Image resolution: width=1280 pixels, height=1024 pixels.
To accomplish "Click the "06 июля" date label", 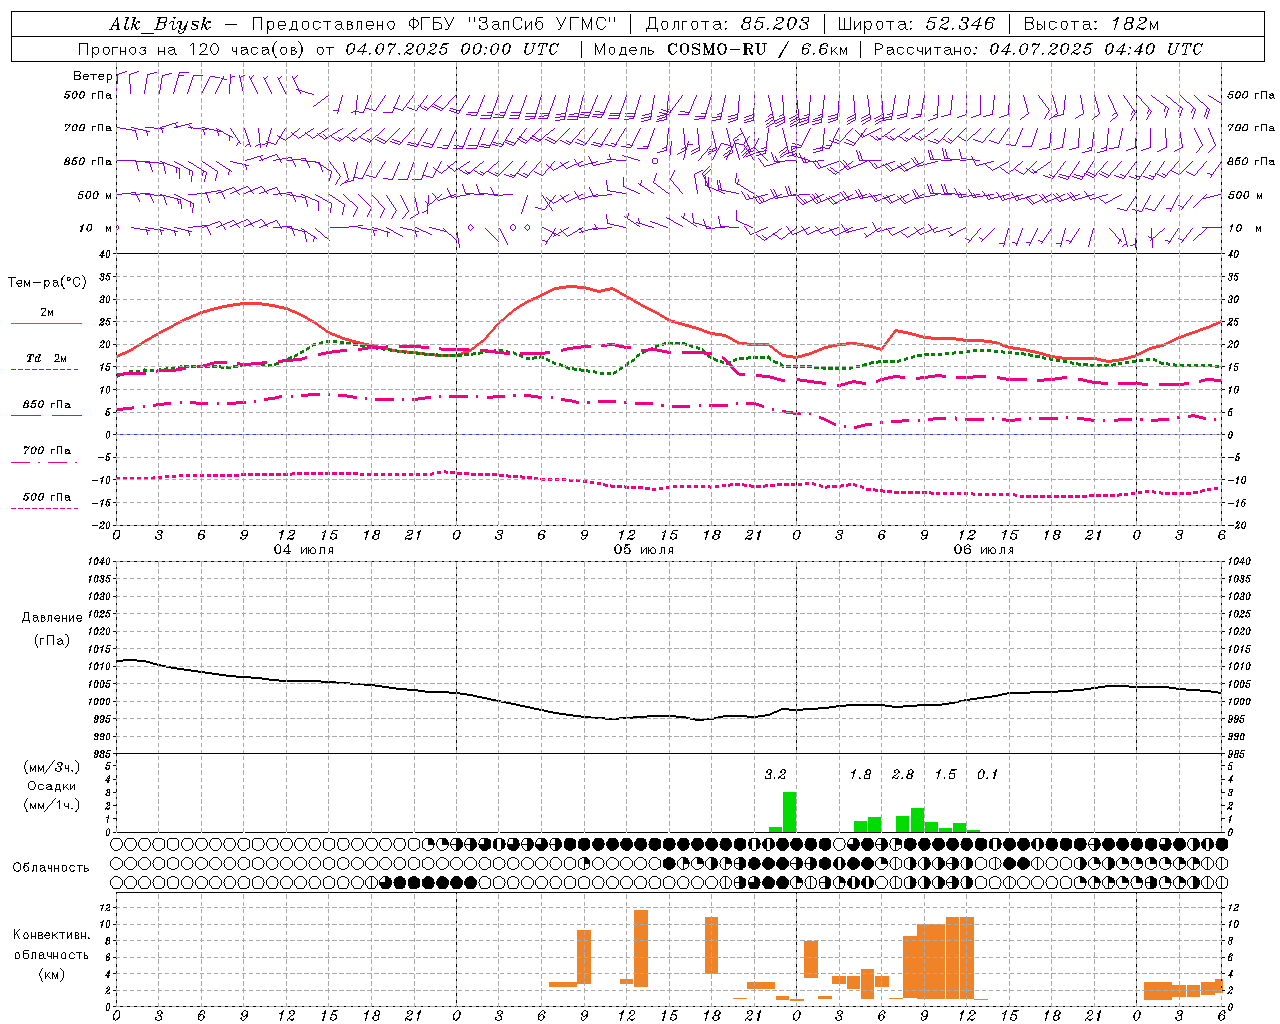I will (984, 550).
